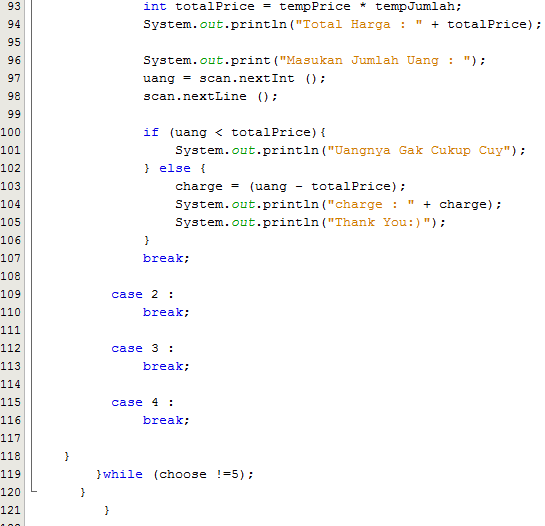
Task: Click 'break;' on line 110
Action: [x=166, y=313]
